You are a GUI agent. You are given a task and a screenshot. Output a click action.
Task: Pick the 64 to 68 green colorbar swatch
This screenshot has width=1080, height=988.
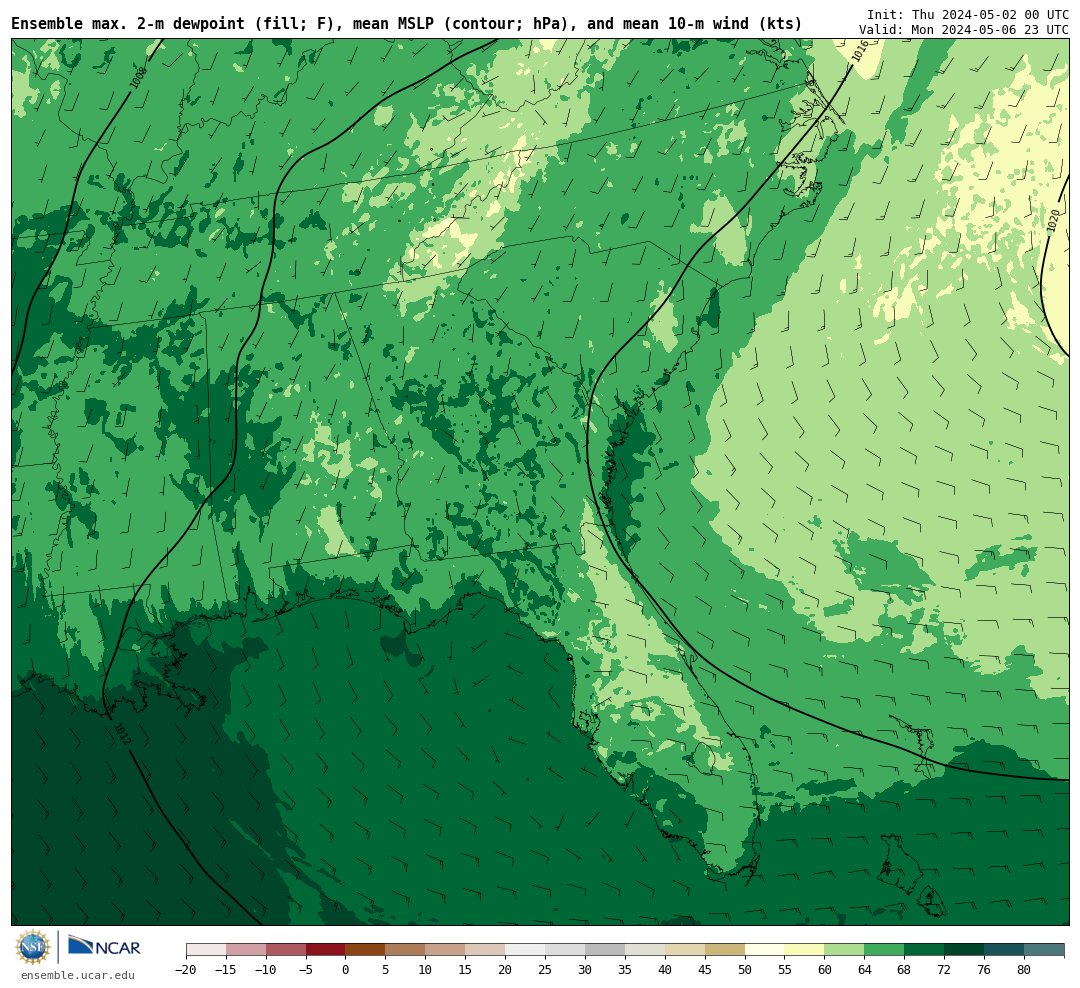pyautogui.click(x=885, y=950)
